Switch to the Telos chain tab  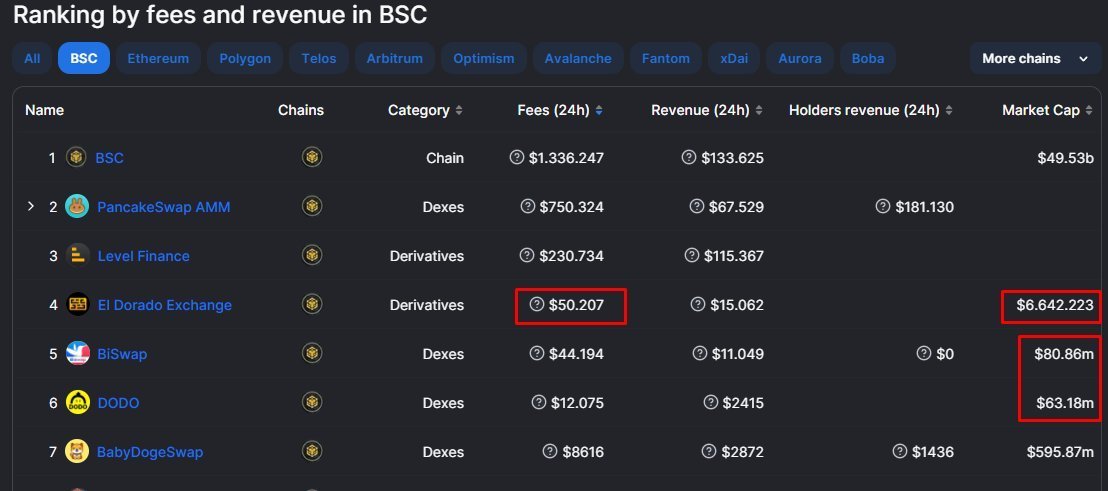(319, 59)
